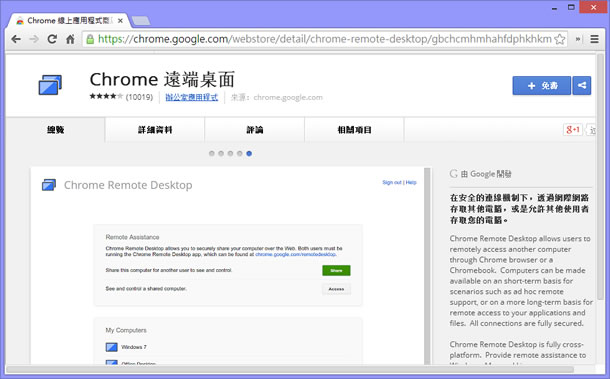The height and width of the screenshot is (379, 610).
Task: Select the first screenshot carousel dot
Action: (212, 153)
